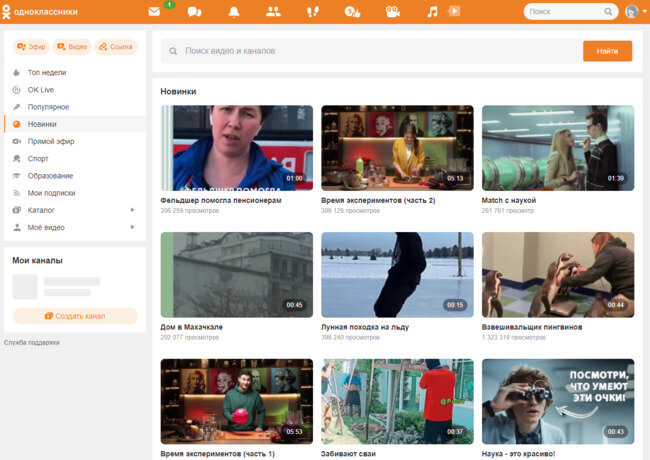Open video camera icon in top bar
Image resolution: width=650 pixels, height=460 pixels.
point(393,12)
